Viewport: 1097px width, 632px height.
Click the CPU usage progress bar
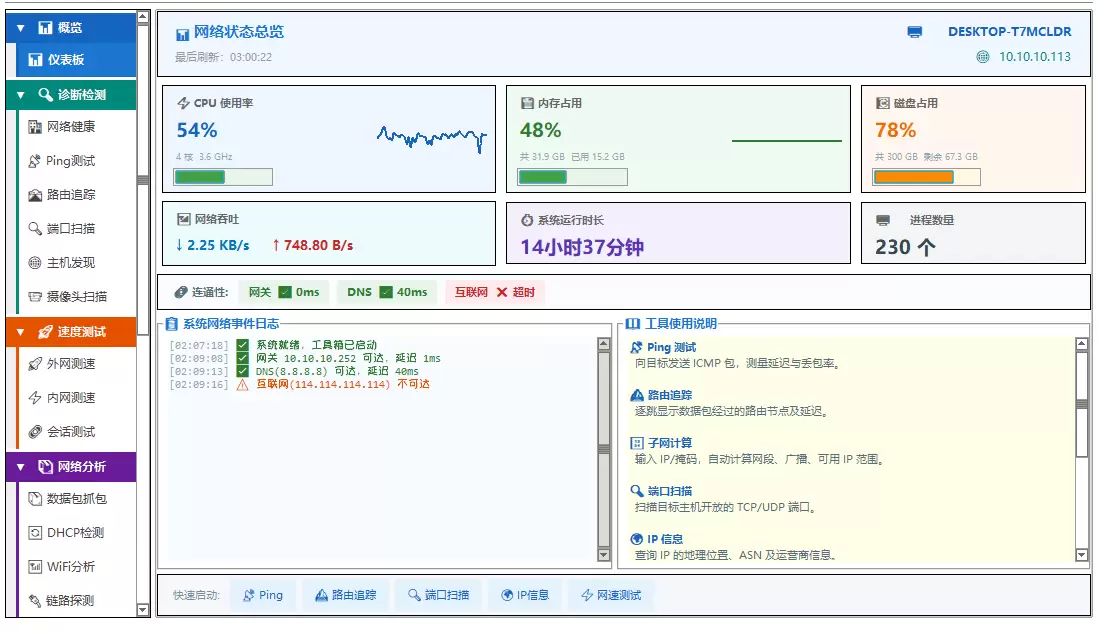point(223,178)
